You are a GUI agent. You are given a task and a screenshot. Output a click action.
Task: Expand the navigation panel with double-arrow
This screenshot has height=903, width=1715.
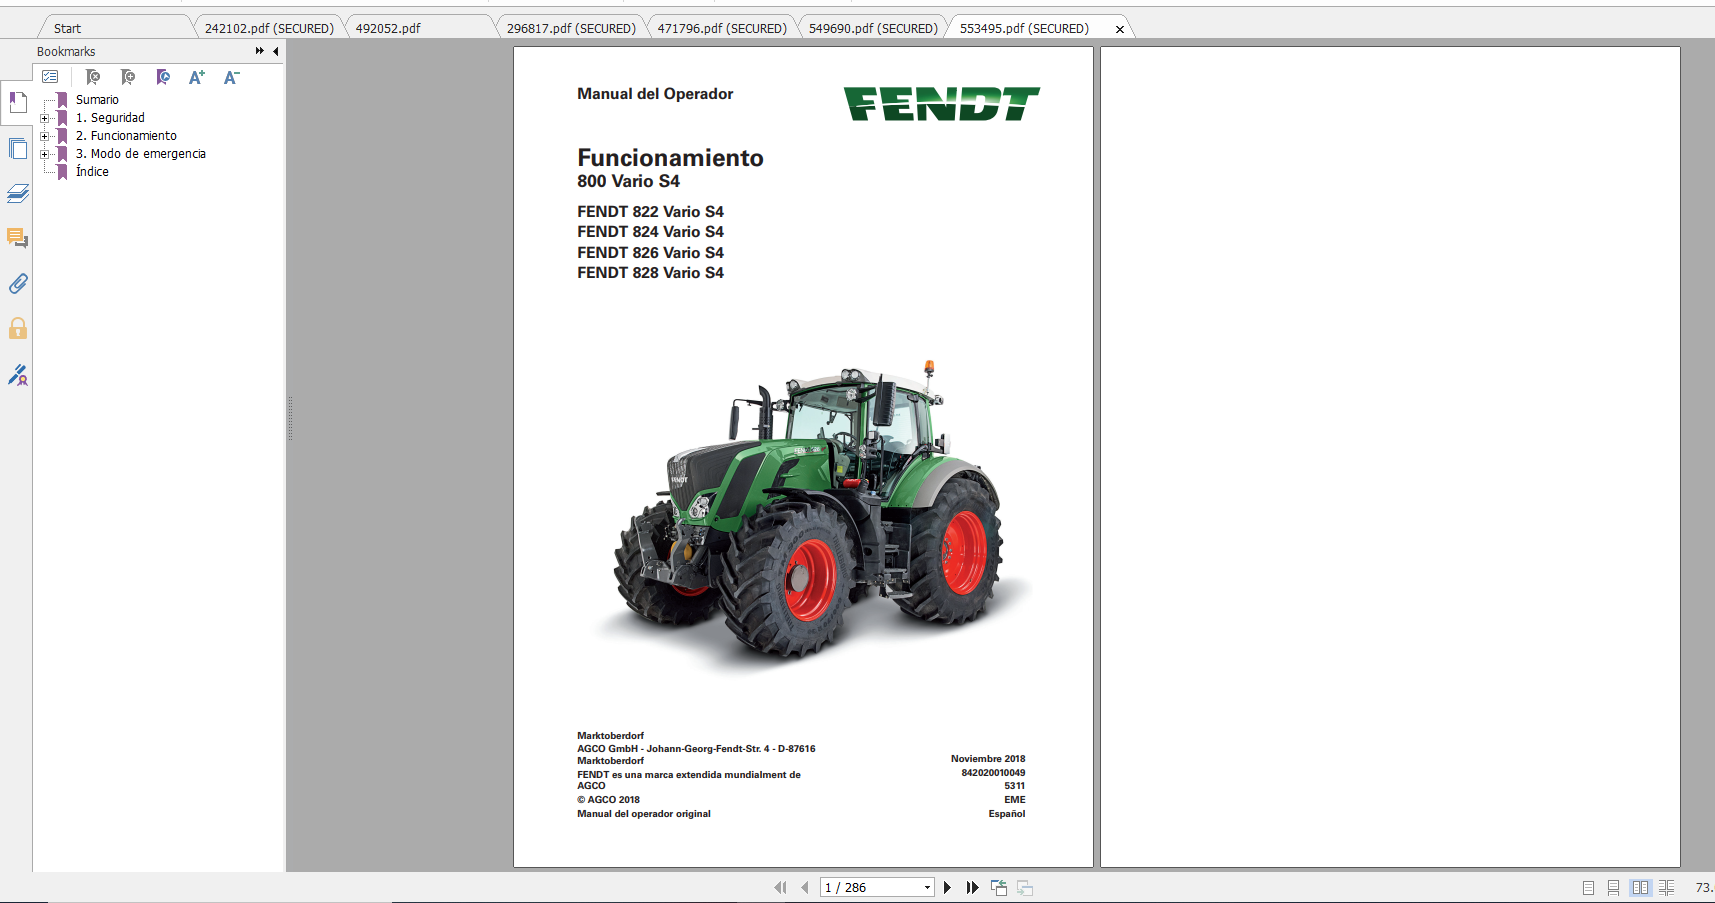pyautogui.click(x=260, y=51)
